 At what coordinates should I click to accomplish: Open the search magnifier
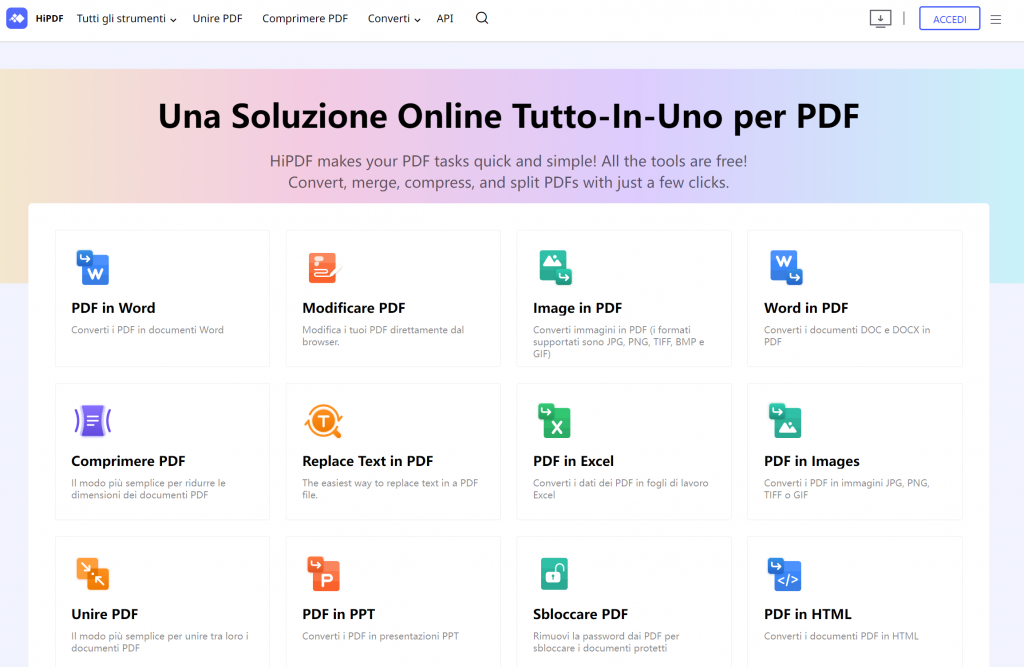click(x=481, y=18)
